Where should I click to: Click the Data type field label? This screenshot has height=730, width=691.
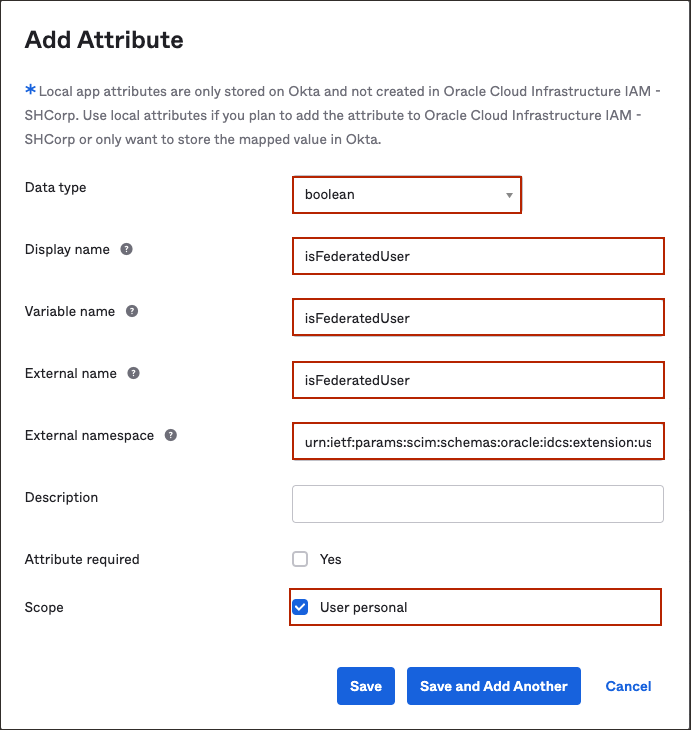click(56, 187)
